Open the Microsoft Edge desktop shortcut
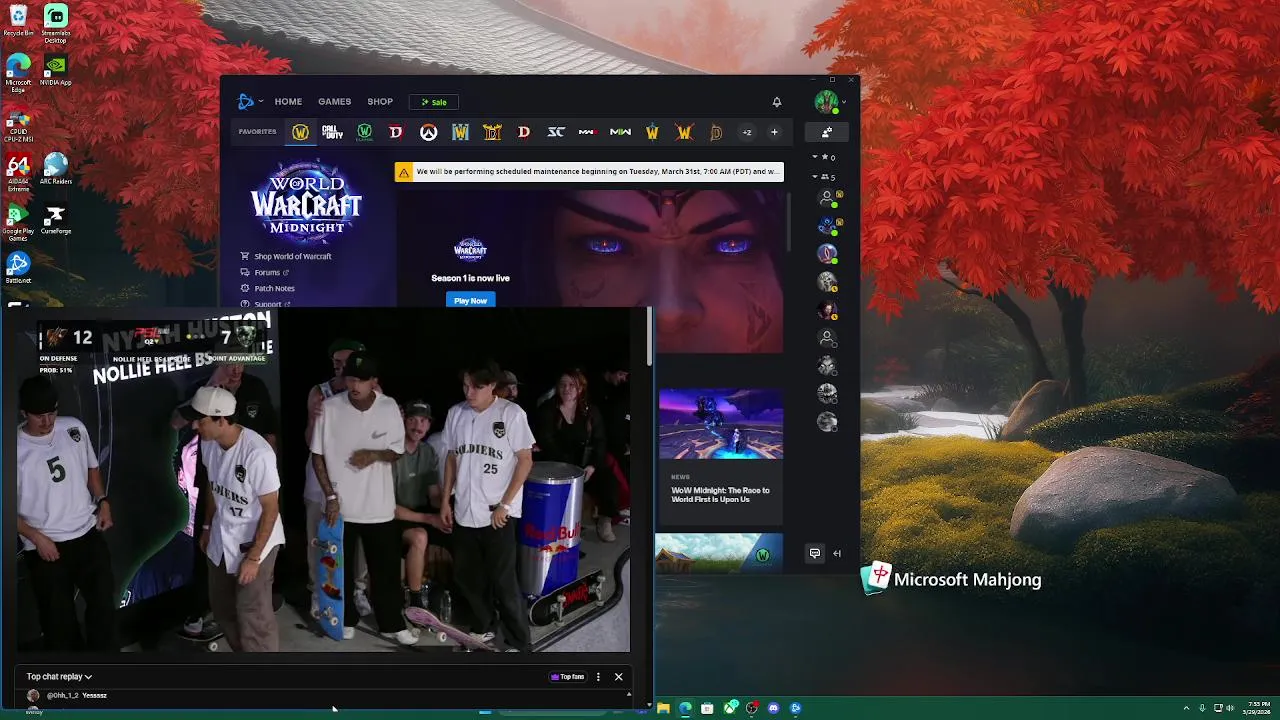 [18, 73]
